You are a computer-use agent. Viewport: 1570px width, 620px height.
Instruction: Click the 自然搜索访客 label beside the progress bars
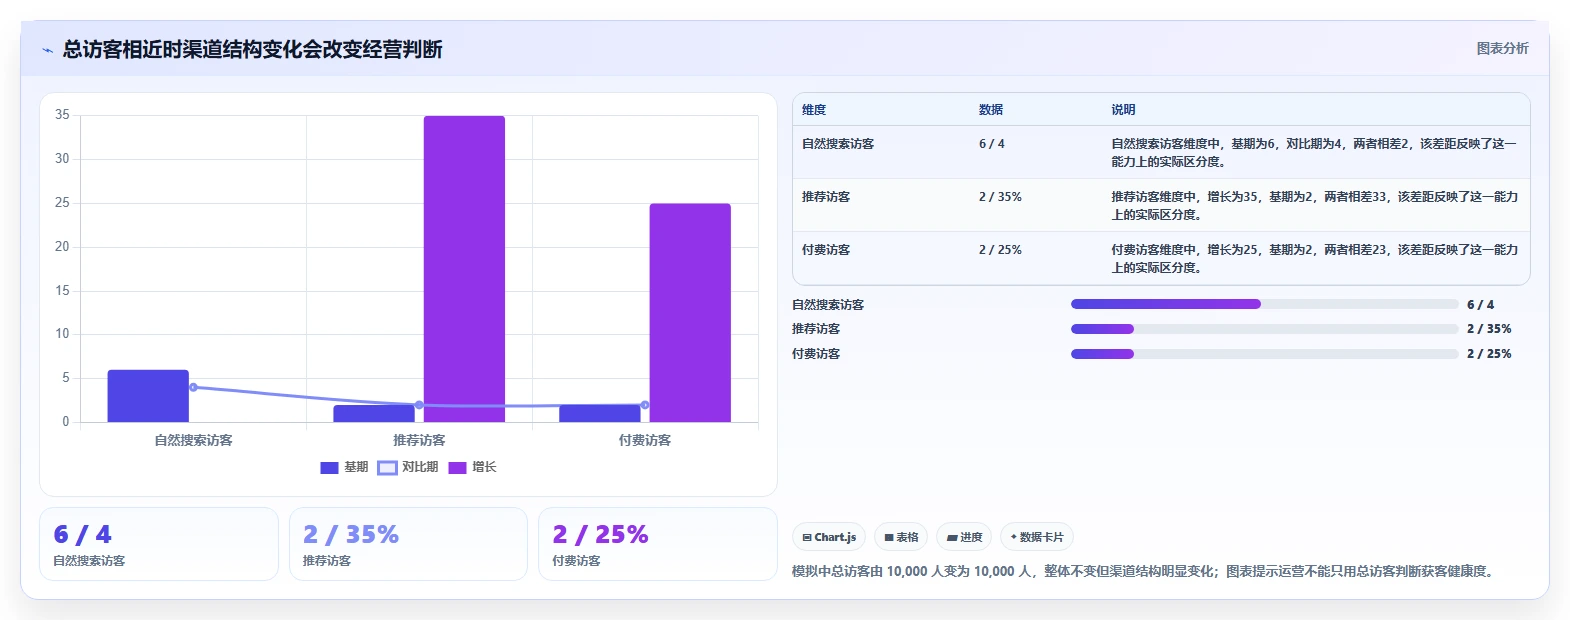(x=828, y=305)
